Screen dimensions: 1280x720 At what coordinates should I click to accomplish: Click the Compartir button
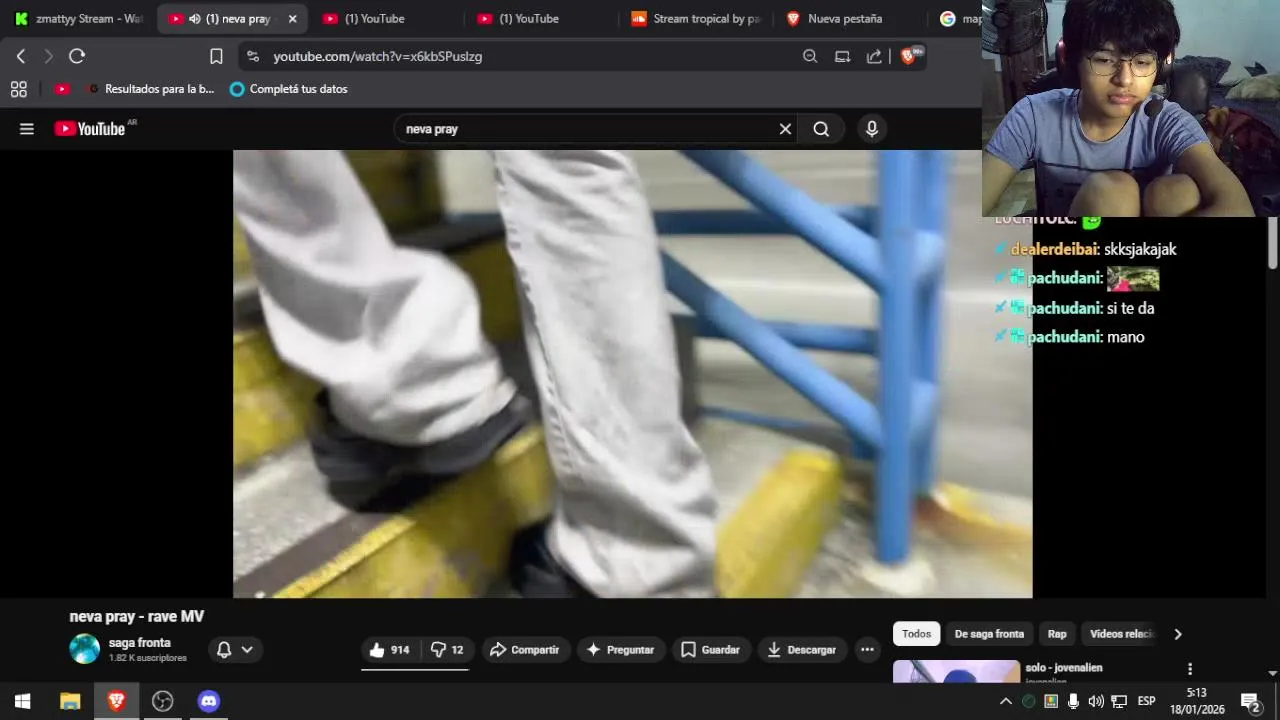[526, 650]
